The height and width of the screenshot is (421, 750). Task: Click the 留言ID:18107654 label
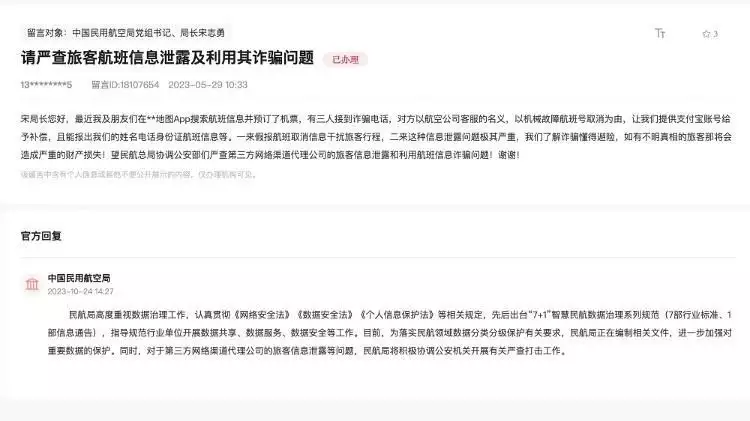click(125, 85)
